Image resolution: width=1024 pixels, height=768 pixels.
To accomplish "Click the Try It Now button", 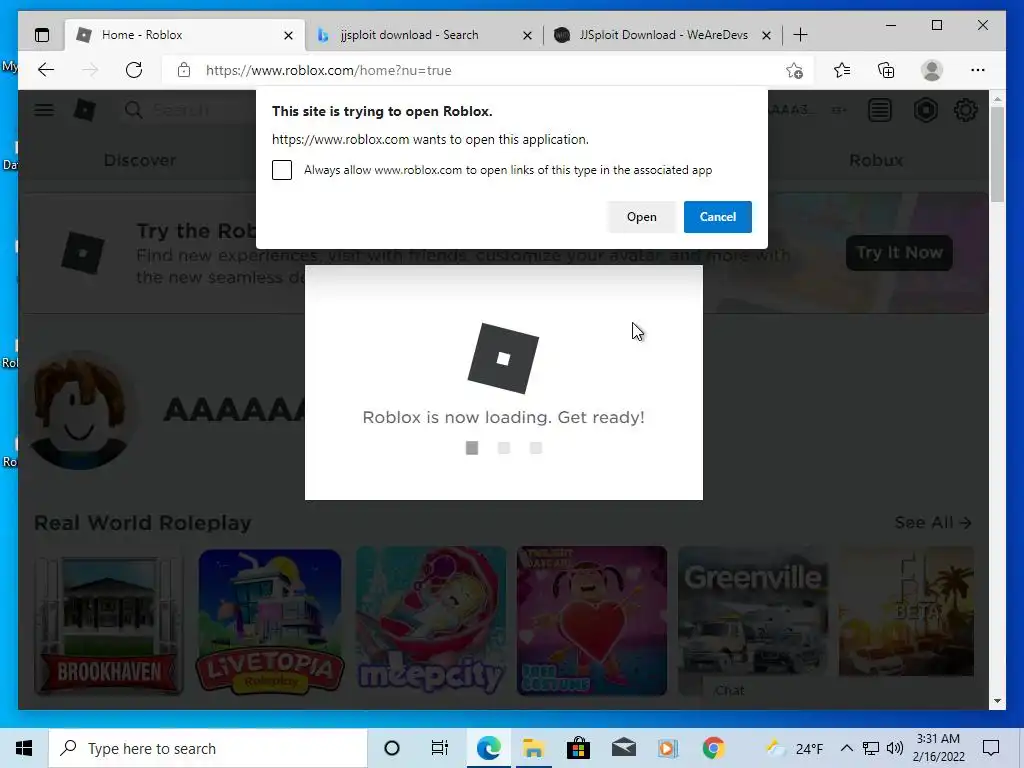I will click(899, 253).
